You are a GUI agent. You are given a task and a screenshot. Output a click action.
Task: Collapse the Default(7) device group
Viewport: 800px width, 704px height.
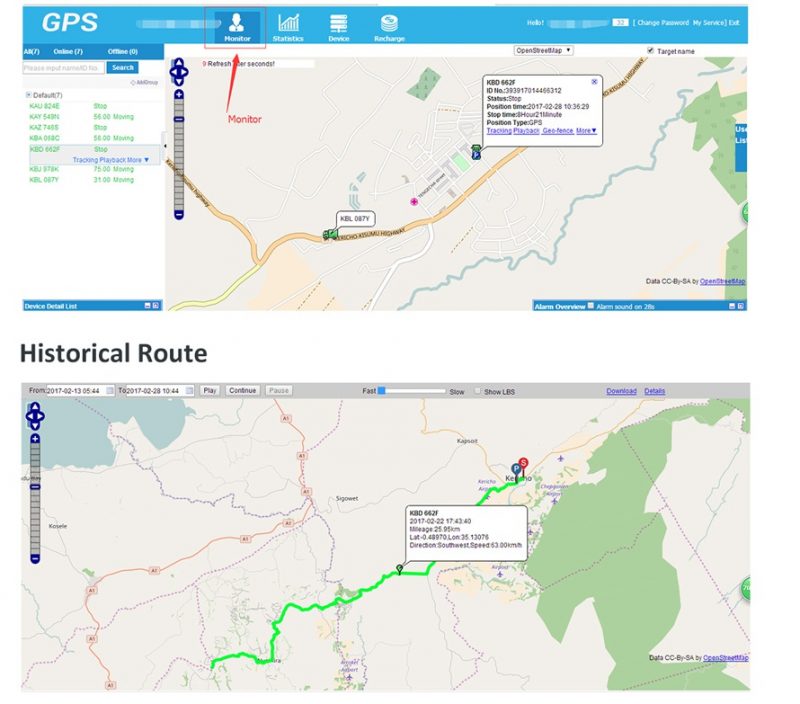pyautogui.click(x=29, y=96)
